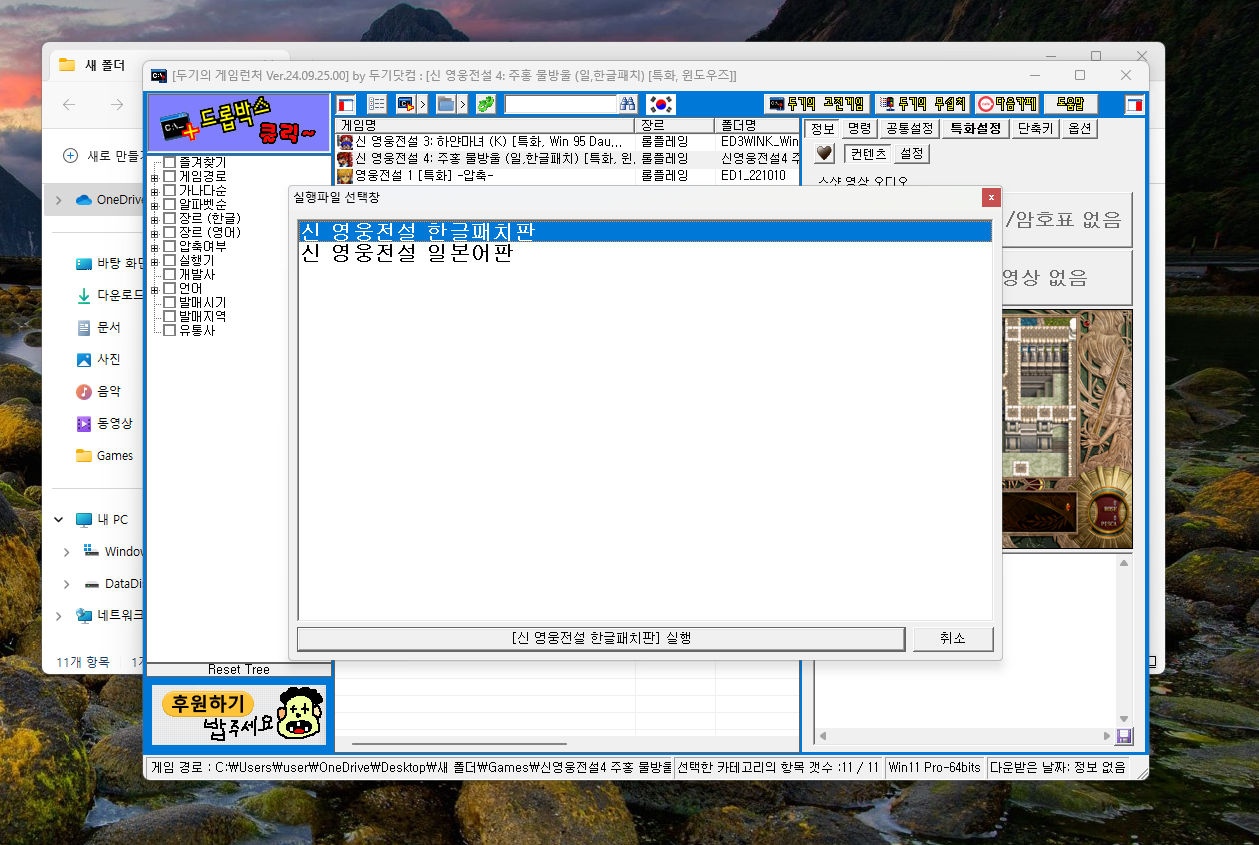Select 신 영웅전설 일본어판 in the list
The image size is (1259, 845).
[645, 253]
